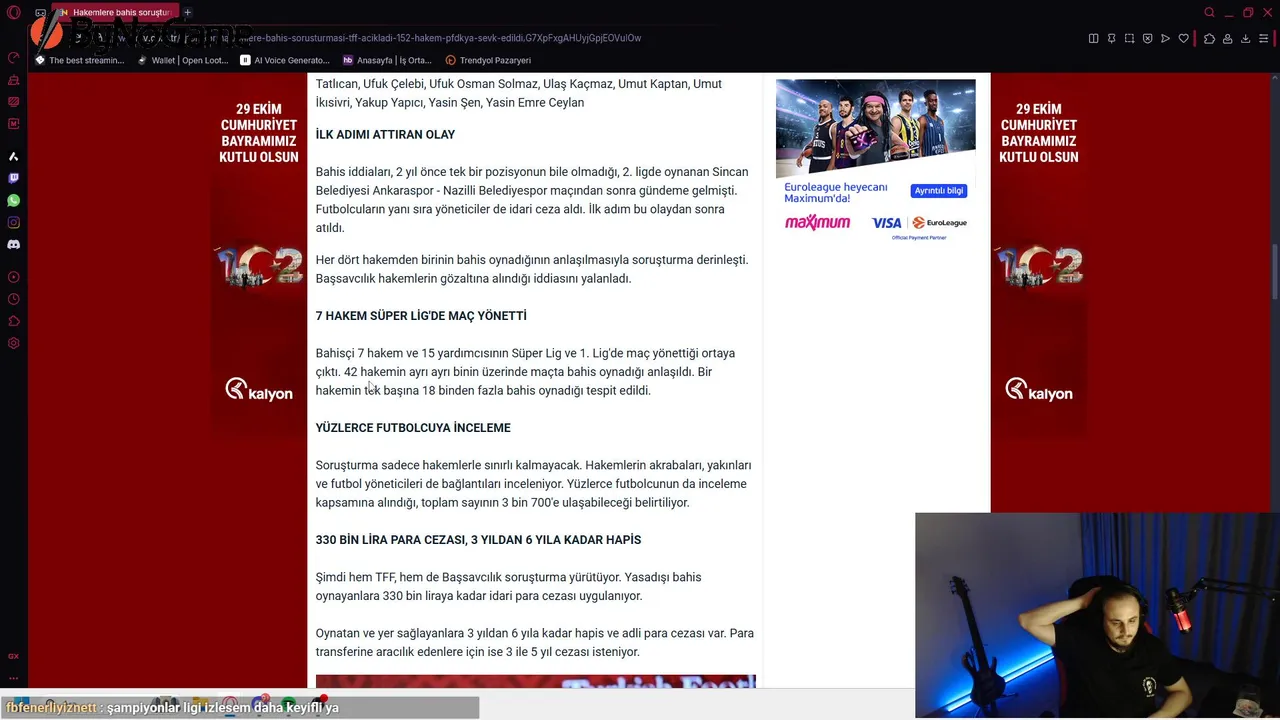Click the pinboard pin icon in address bar
This screenshot has height=720, width=1280.
coord(1111,38)
